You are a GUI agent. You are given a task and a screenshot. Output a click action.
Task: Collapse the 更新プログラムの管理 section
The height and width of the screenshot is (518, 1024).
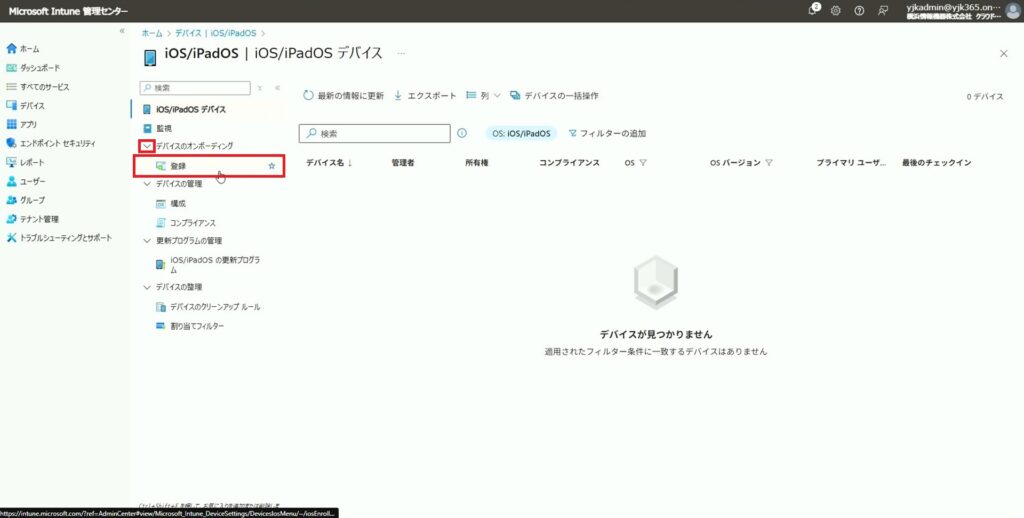point(147,241)
